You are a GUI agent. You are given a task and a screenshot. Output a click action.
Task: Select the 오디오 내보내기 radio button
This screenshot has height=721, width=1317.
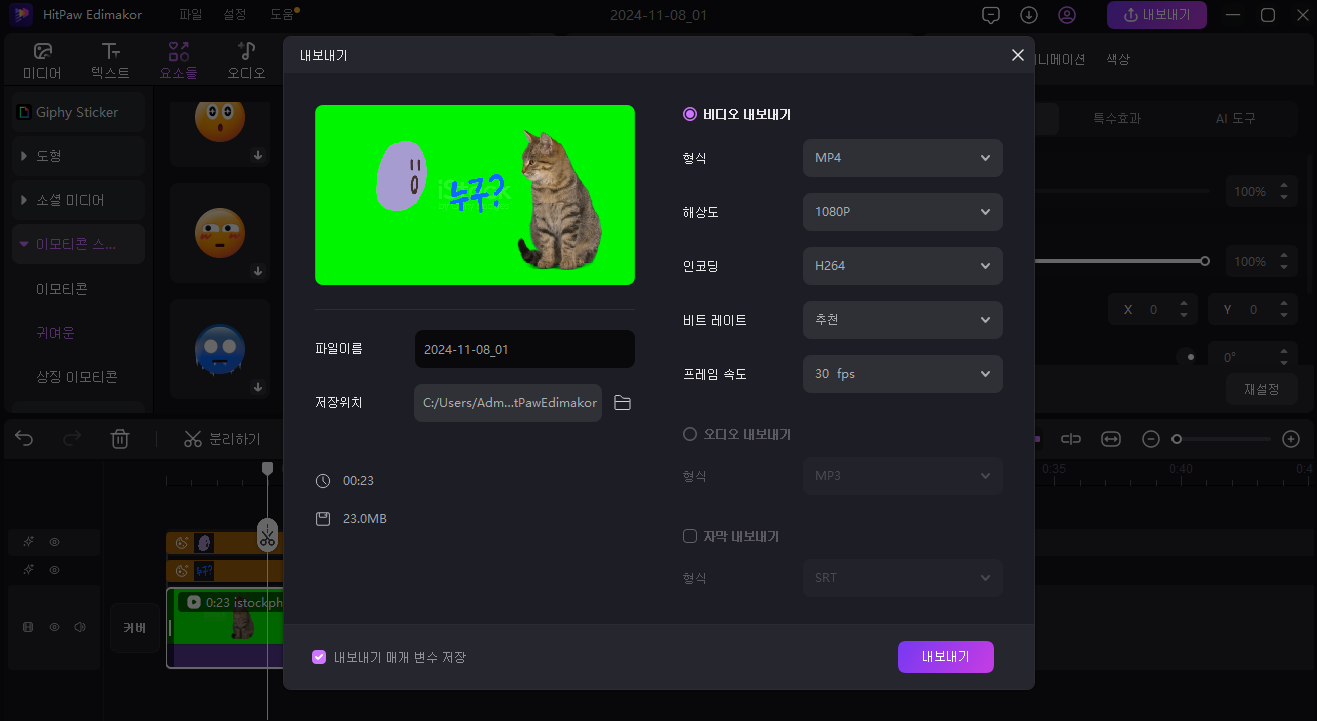point(689,434)
